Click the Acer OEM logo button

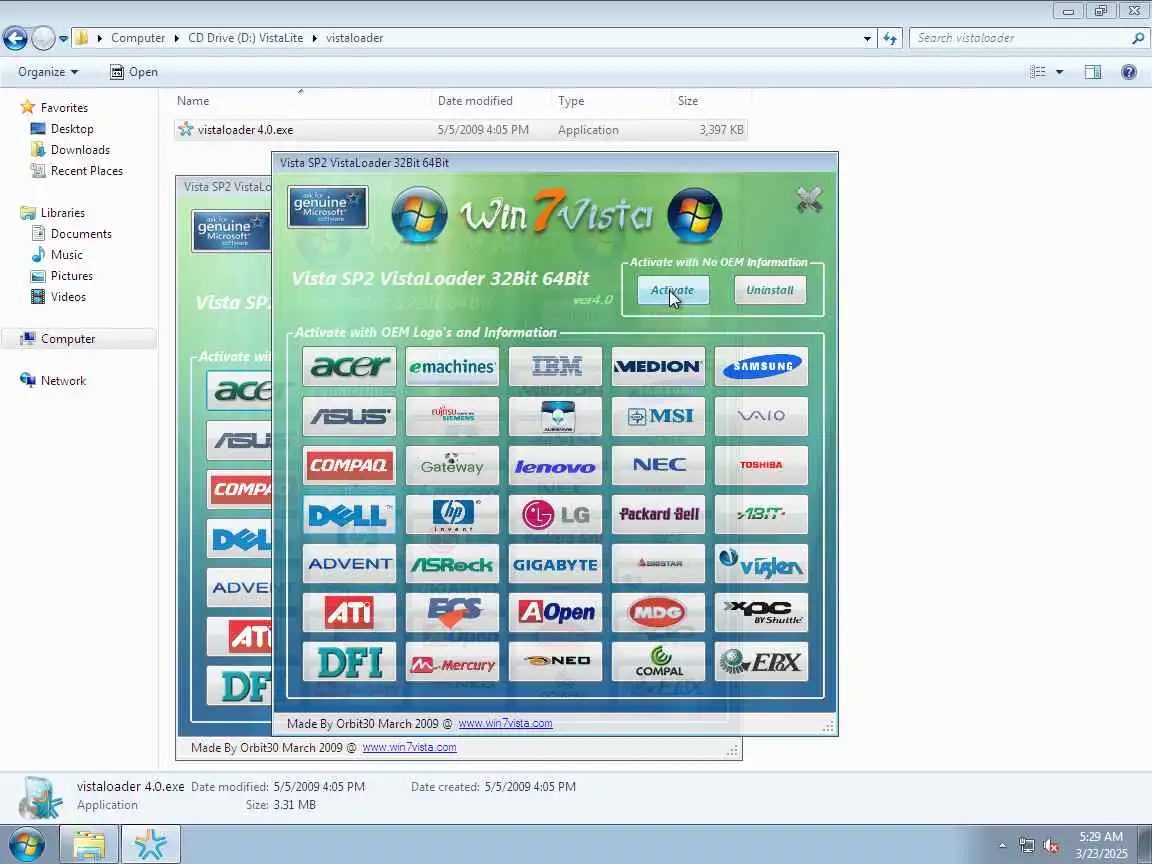[x=349, y=366]
